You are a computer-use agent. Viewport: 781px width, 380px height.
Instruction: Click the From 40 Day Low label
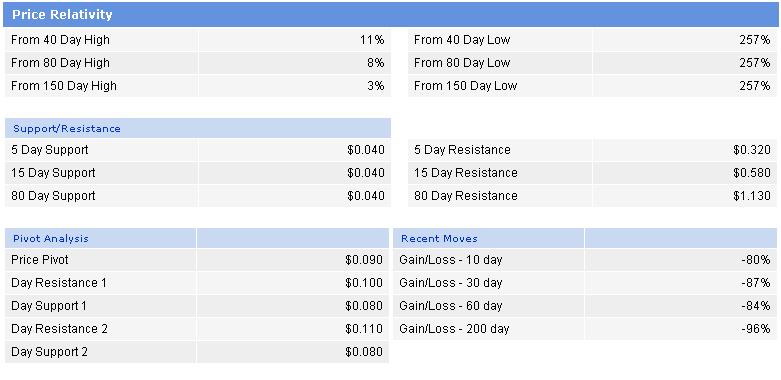click(462, 40)
